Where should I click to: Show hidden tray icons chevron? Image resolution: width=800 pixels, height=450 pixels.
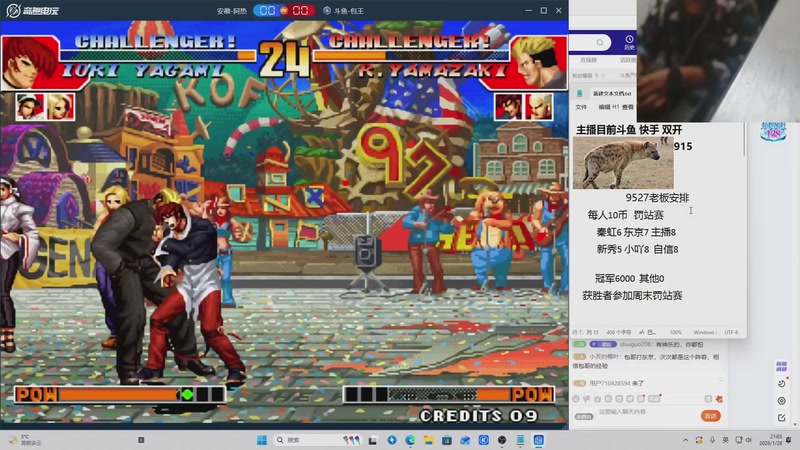685,440
